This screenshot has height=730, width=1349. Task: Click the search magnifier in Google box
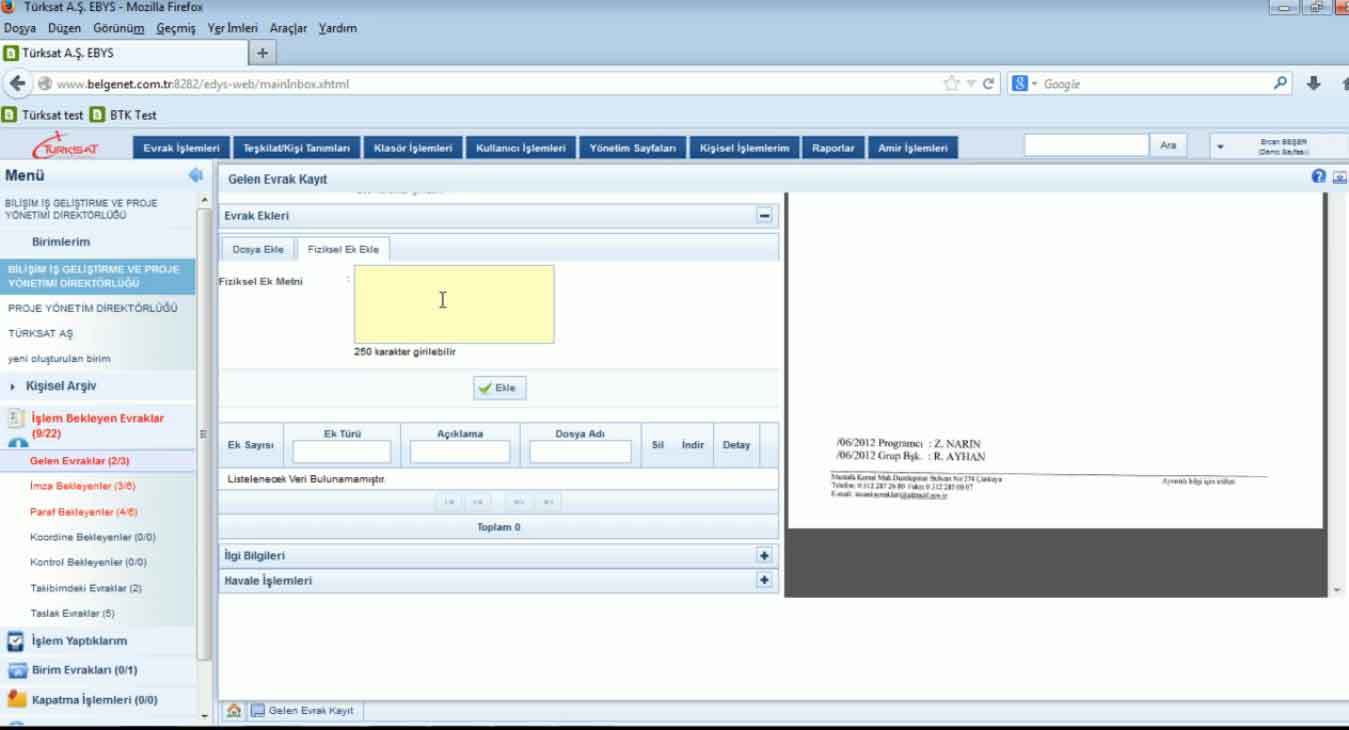pos(1281,84)
